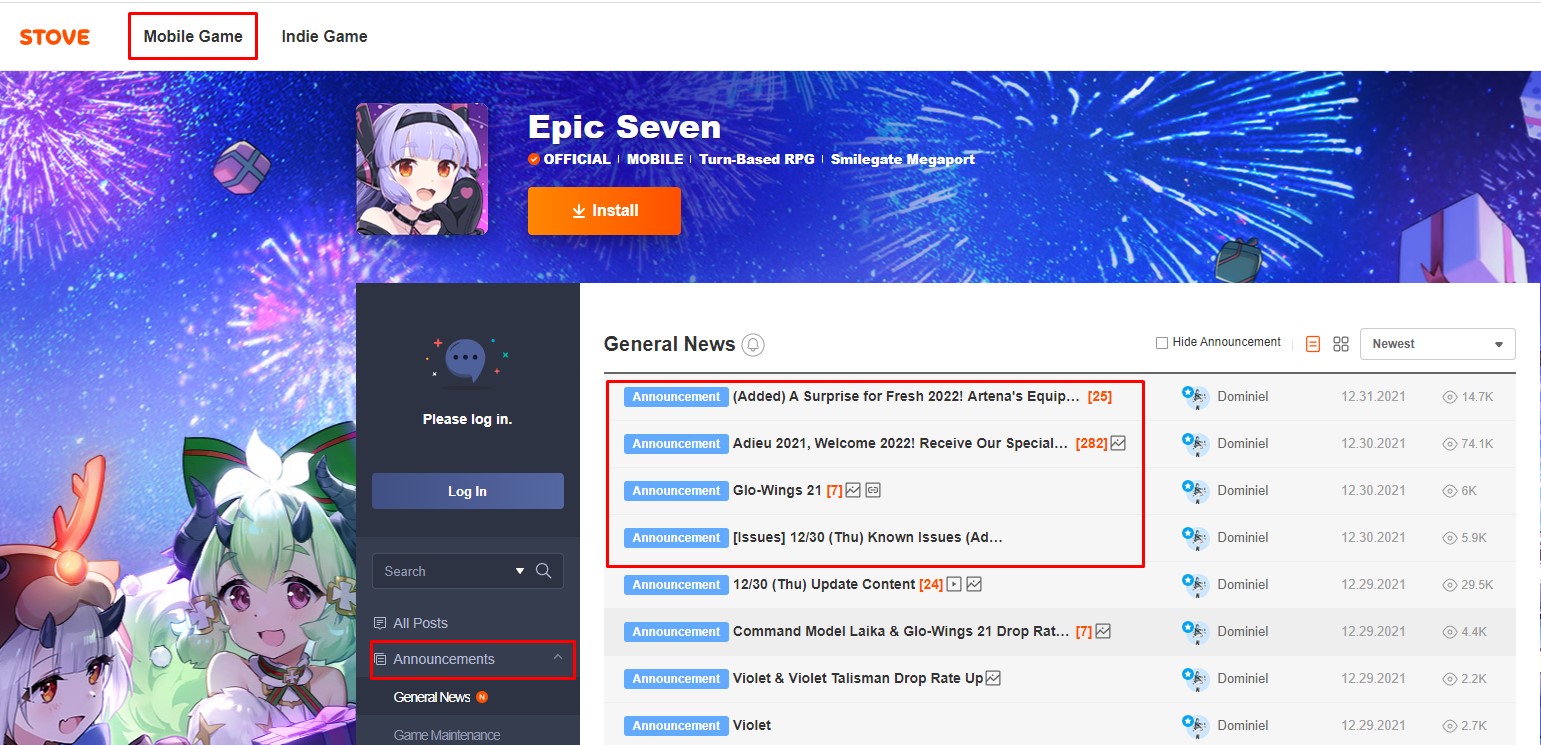Switch to grid view icon
The image size is (1541, 745).
coord(1341,344)
